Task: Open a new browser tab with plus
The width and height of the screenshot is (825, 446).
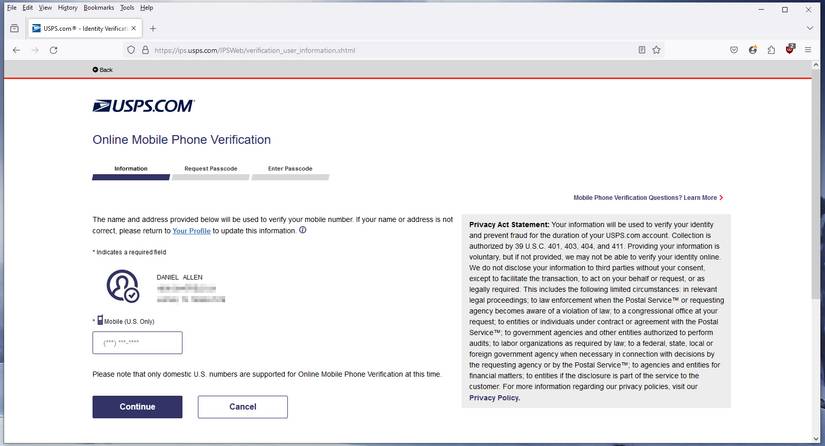Action: pyautogui.click(x=153, y=28)
